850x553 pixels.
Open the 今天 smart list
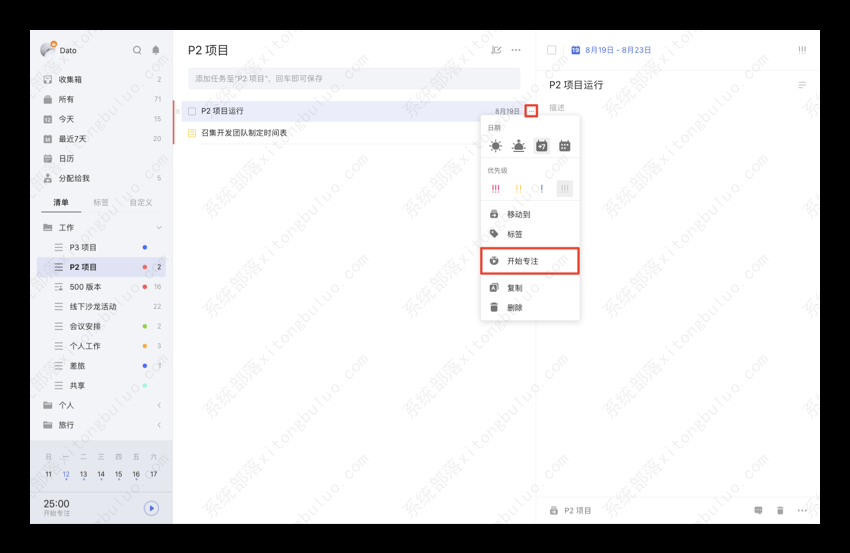pyautogui.click(x=102, y=119)
